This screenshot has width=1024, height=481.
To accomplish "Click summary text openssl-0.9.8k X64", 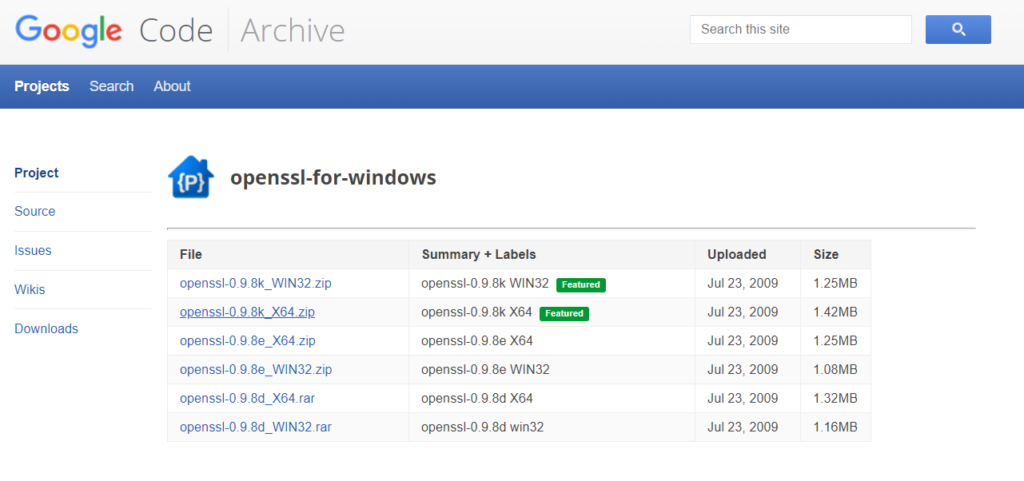I will (x=477, y=312).
